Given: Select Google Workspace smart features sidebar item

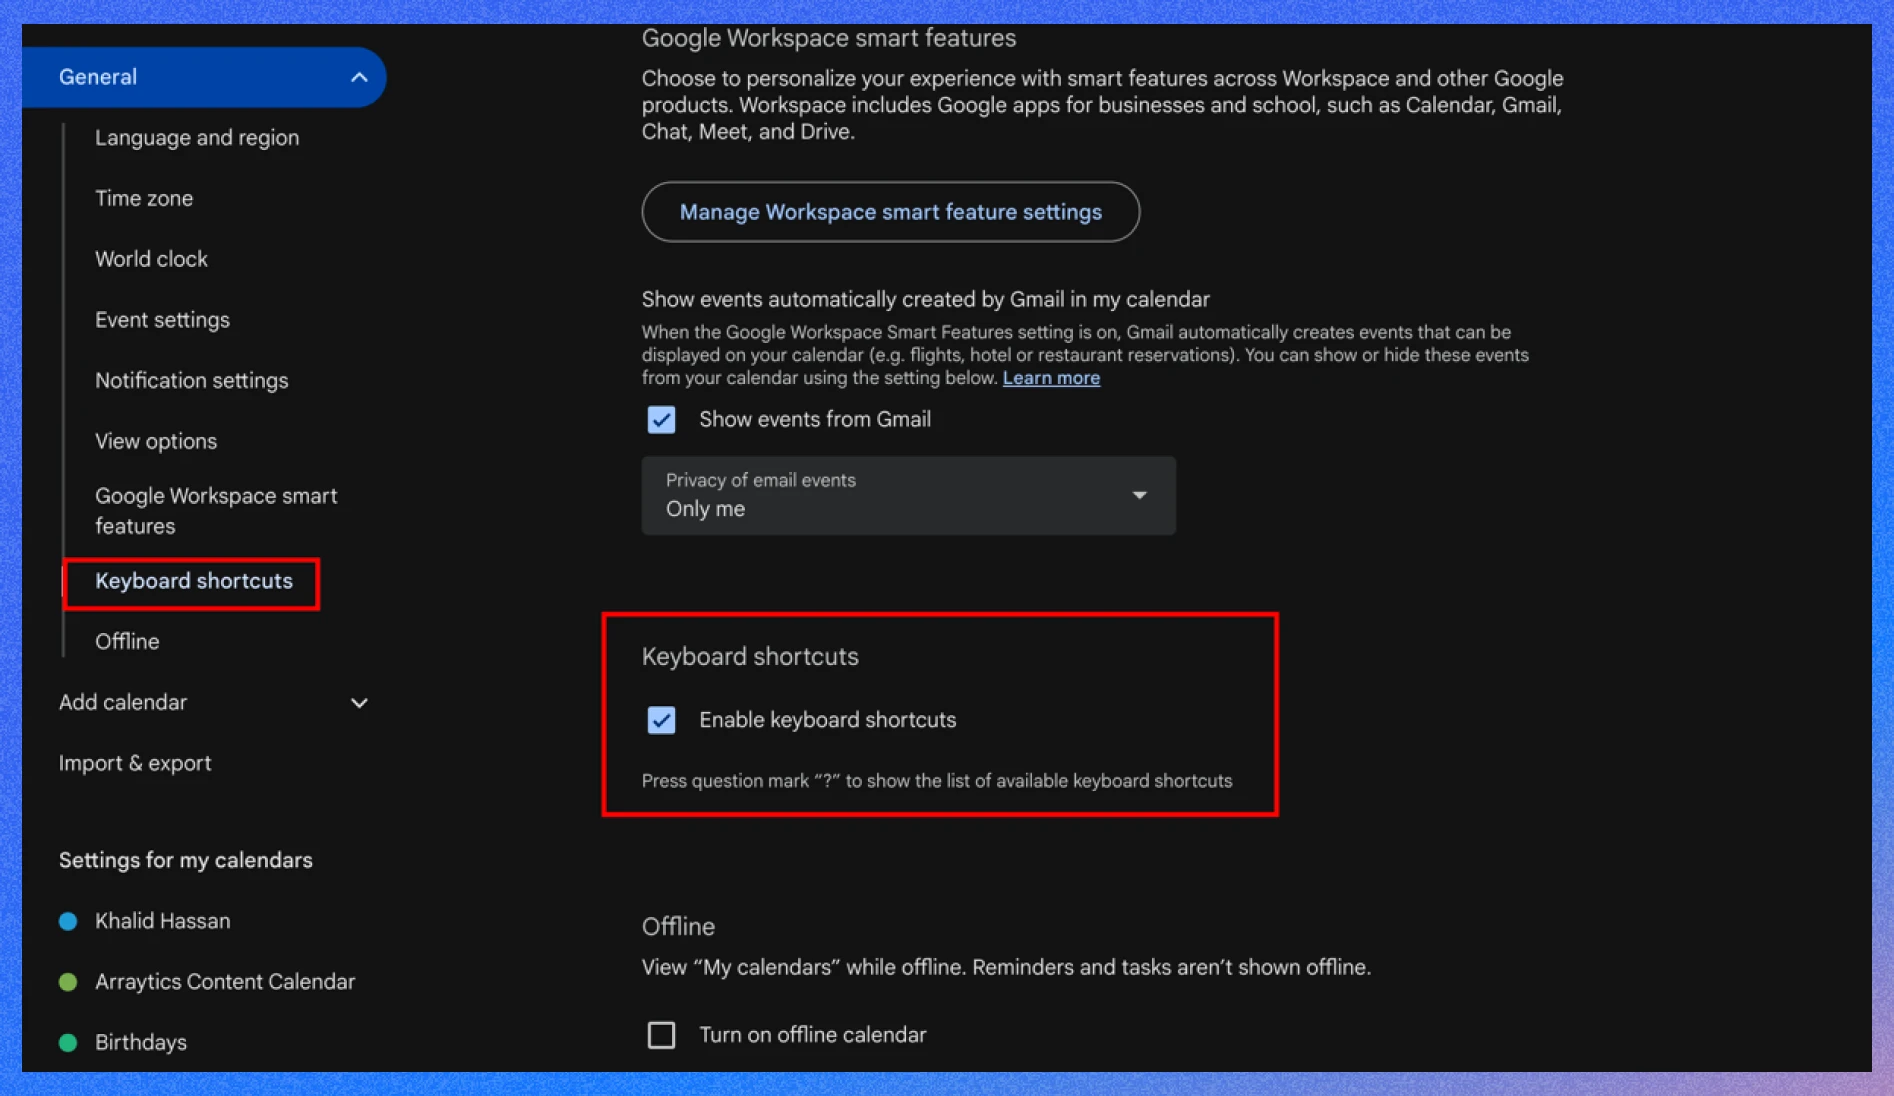Looking at the screenshot, I should coord(216,511).
